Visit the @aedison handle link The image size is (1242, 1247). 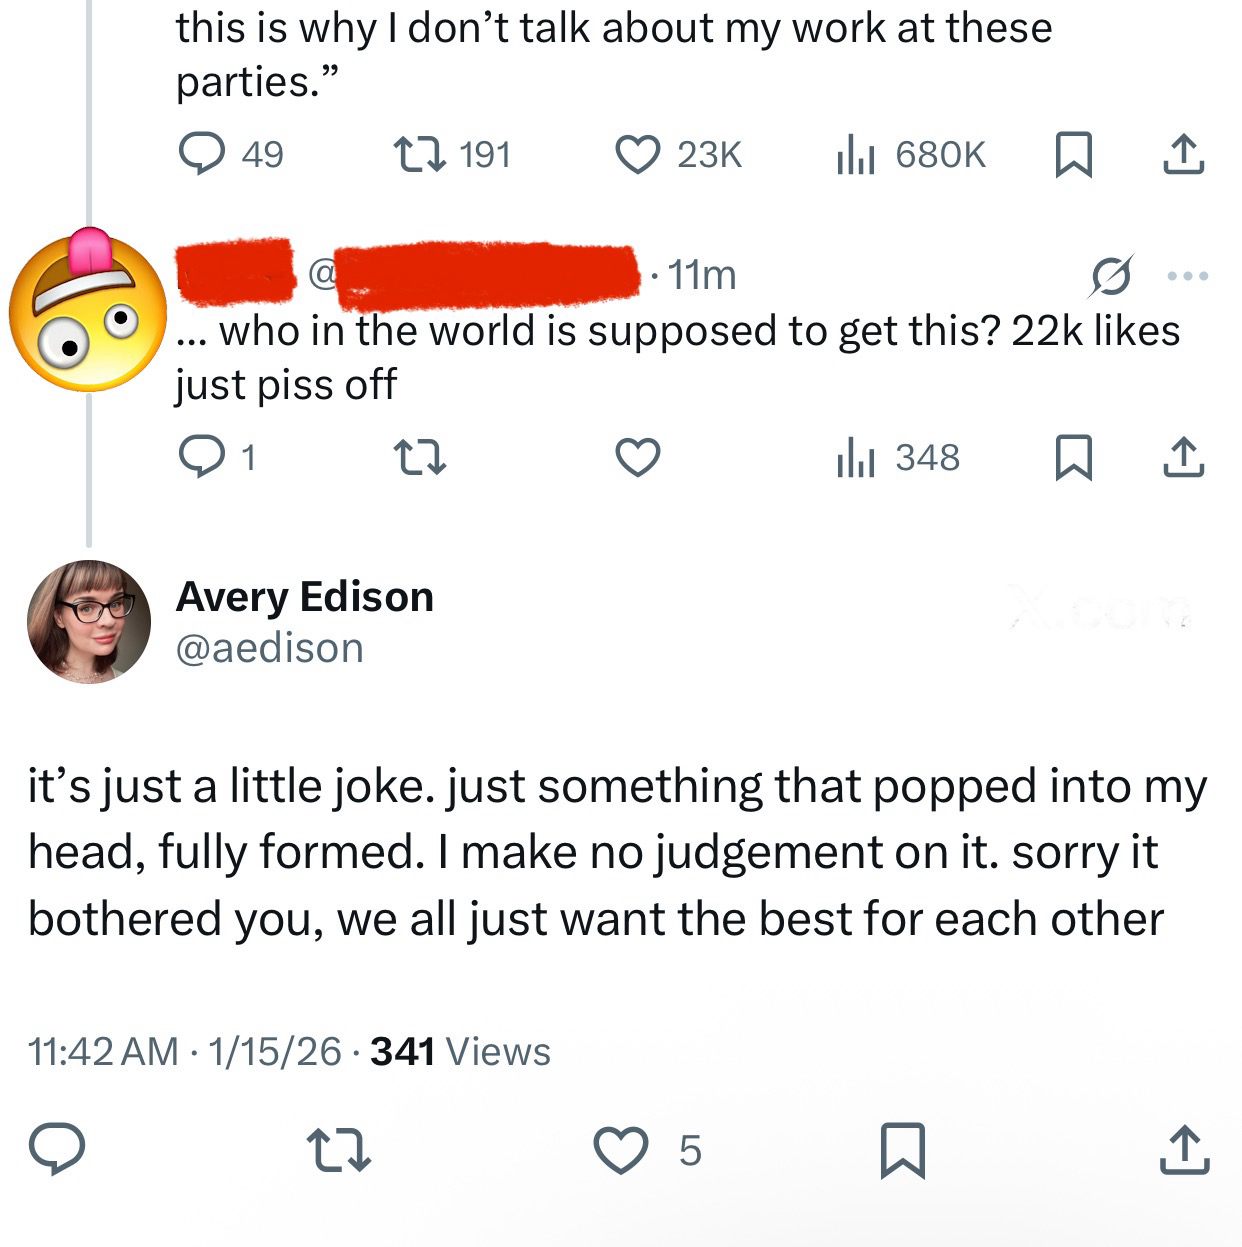click(x=269, y=648)
